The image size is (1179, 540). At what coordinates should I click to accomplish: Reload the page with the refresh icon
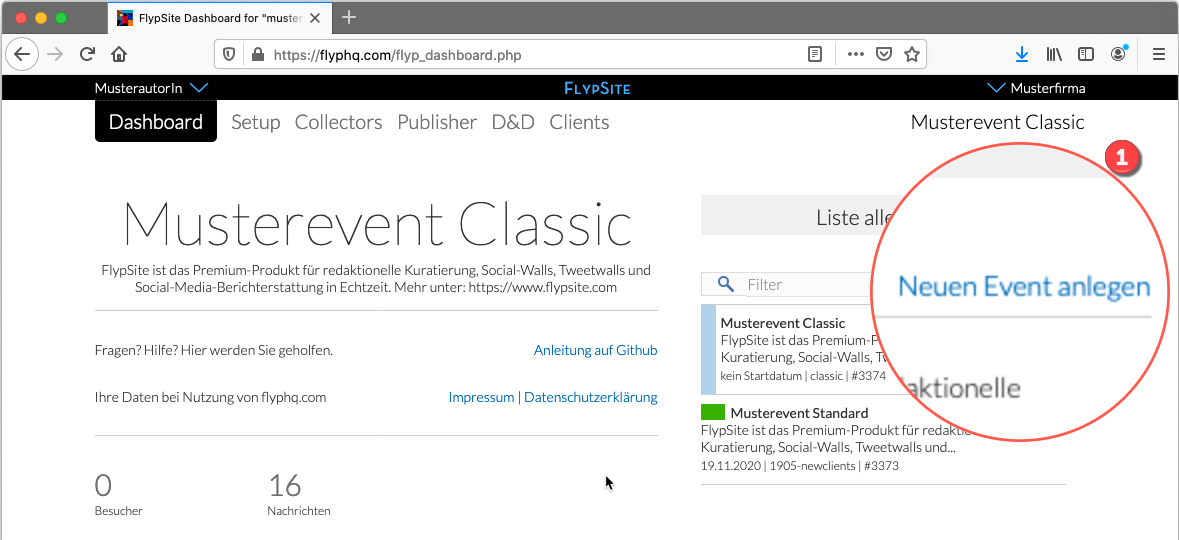(x=87, y=54)
